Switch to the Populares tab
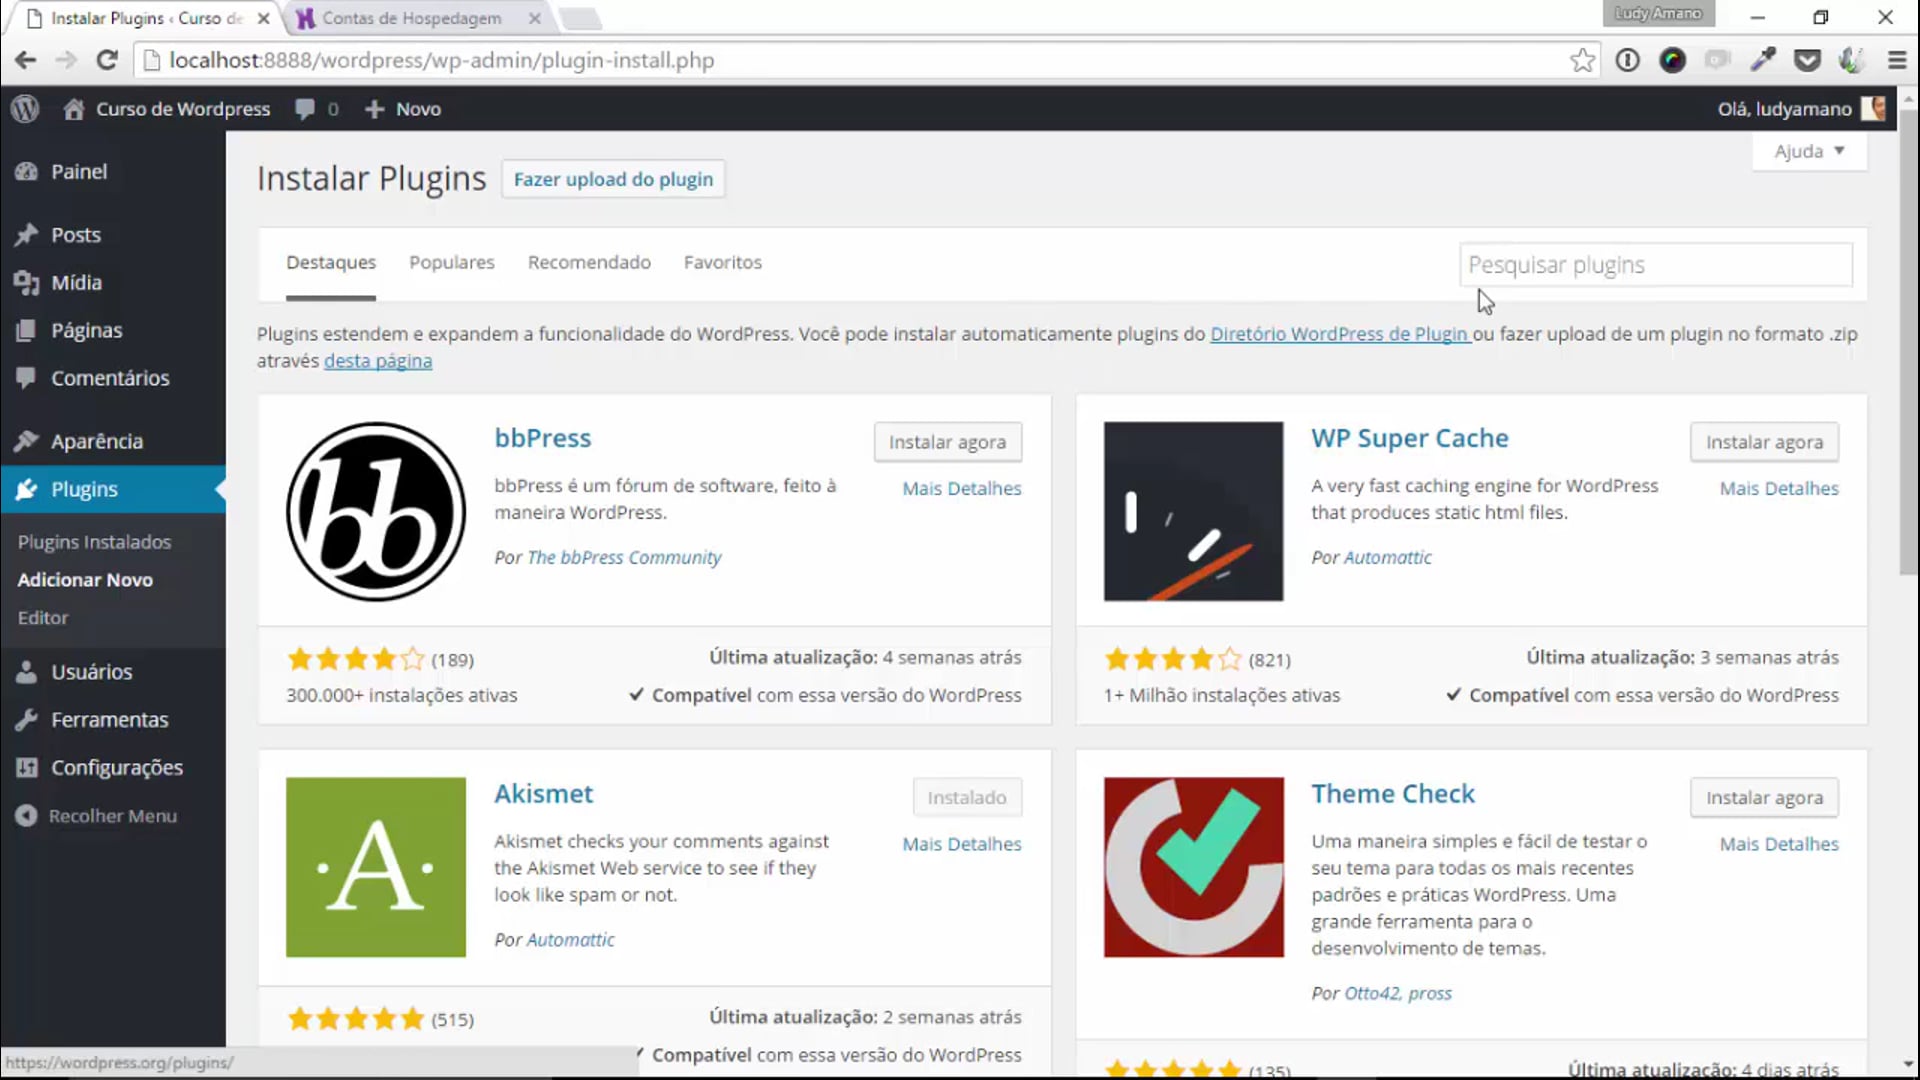1920x1080 pixels. coord(452,262)
